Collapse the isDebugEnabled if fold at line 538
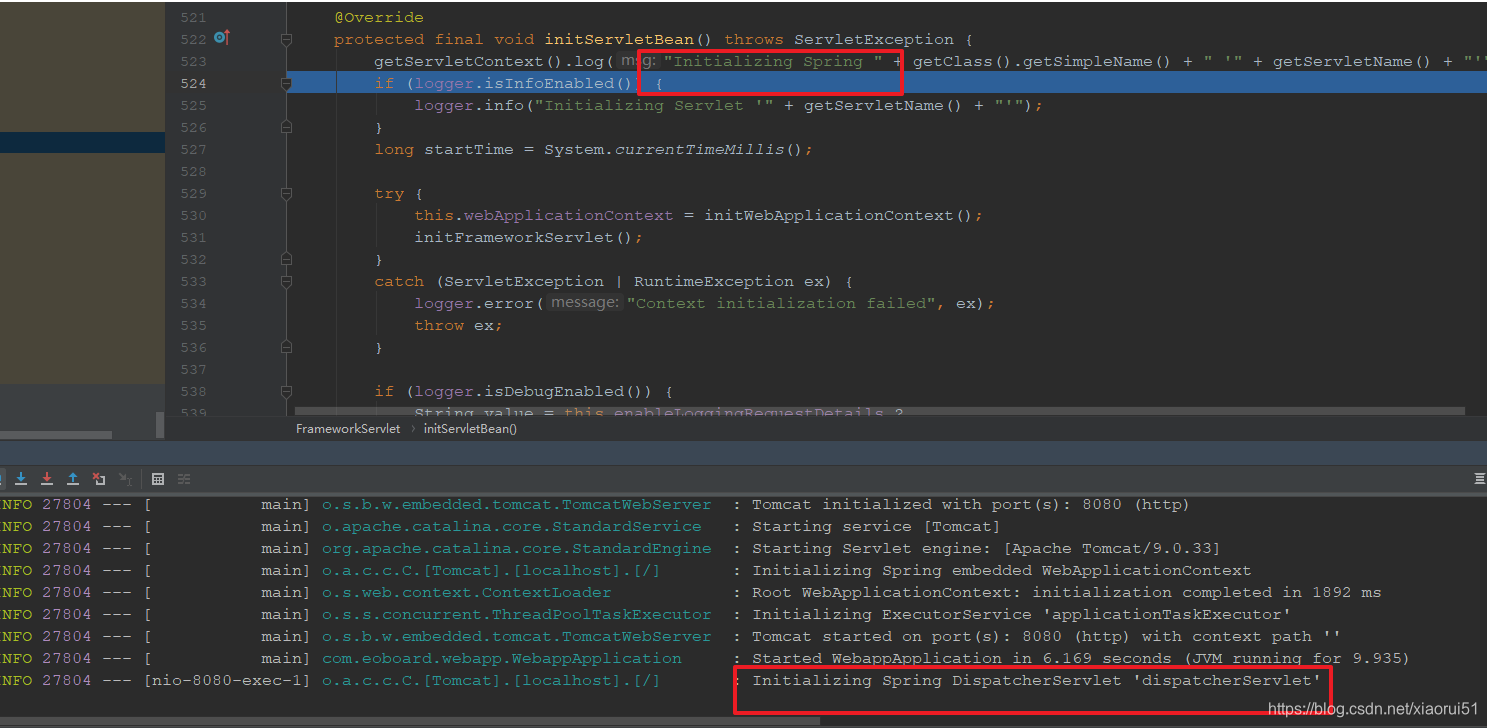This screenshot has height=728, width=1487. [x=287, y=391]
